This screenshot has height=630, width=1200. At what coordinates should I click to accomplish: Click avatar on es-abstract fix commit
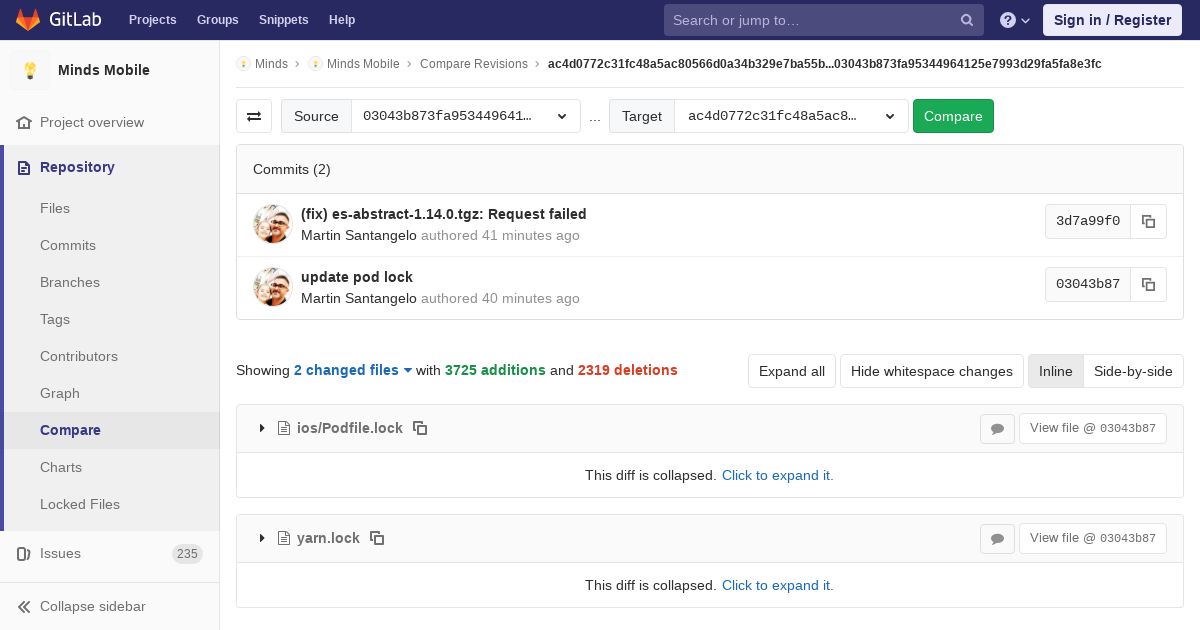[x=272, y=224]
